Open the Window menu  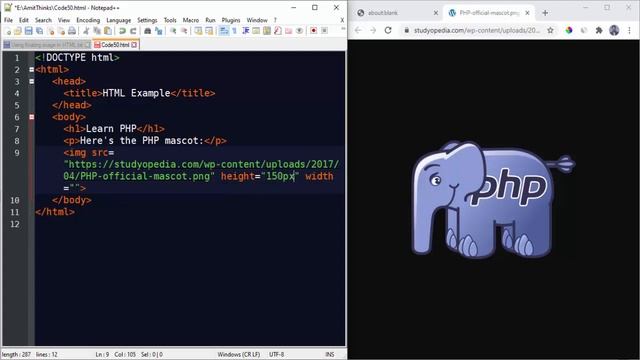coord(257,20)
